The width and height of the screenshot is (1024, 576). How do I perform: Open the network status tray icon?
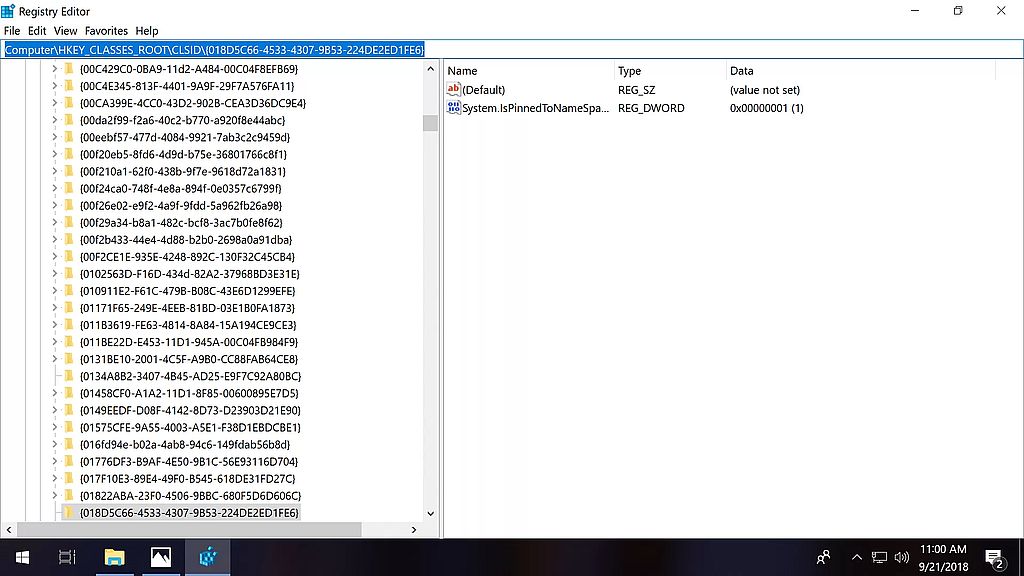click(879, 557)
